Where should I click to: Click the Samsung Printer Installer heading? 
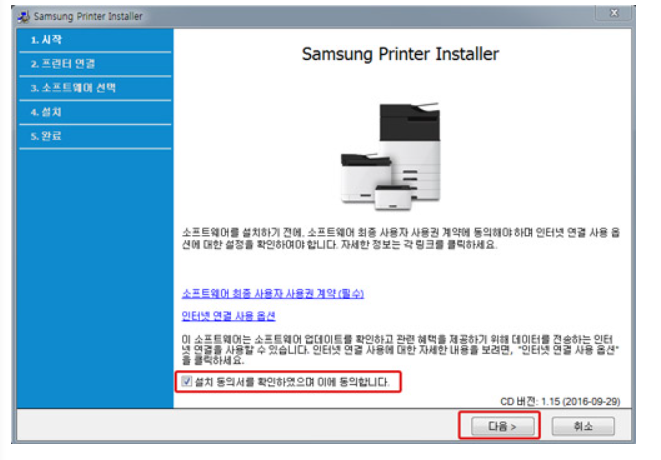pos(400,54)
